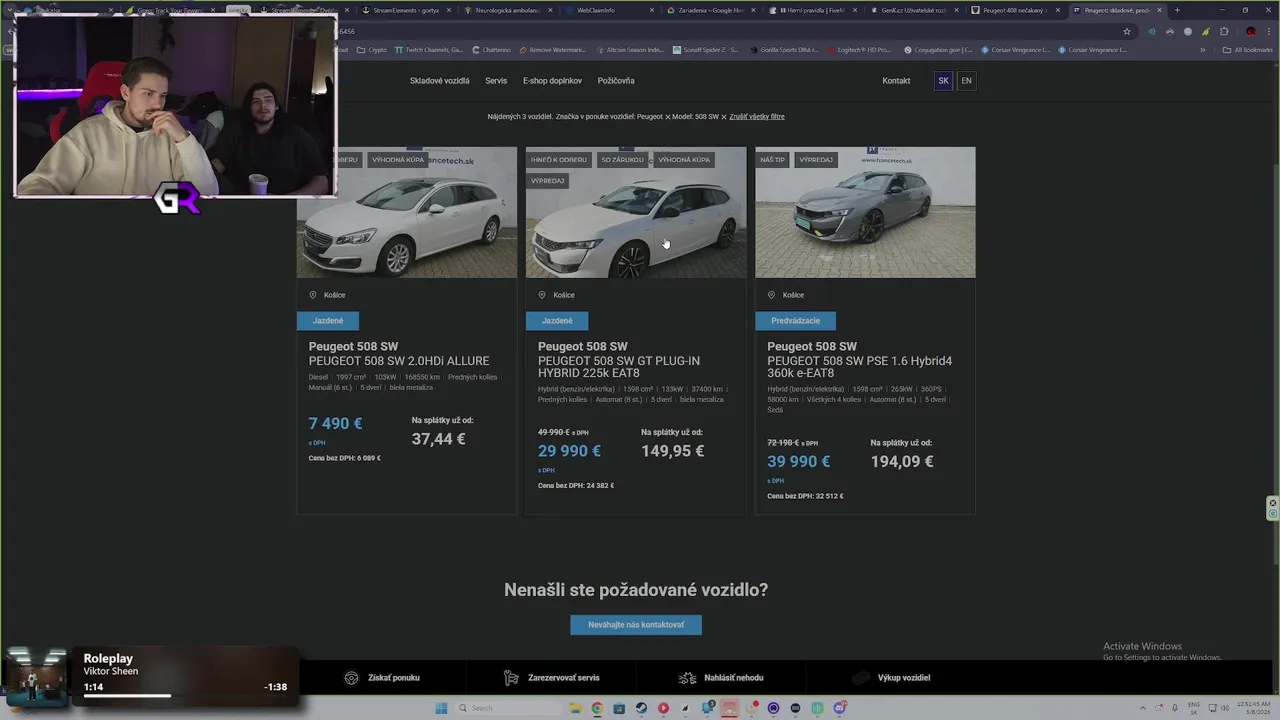Open the Windows Start menu

click(x=440, y=708)
